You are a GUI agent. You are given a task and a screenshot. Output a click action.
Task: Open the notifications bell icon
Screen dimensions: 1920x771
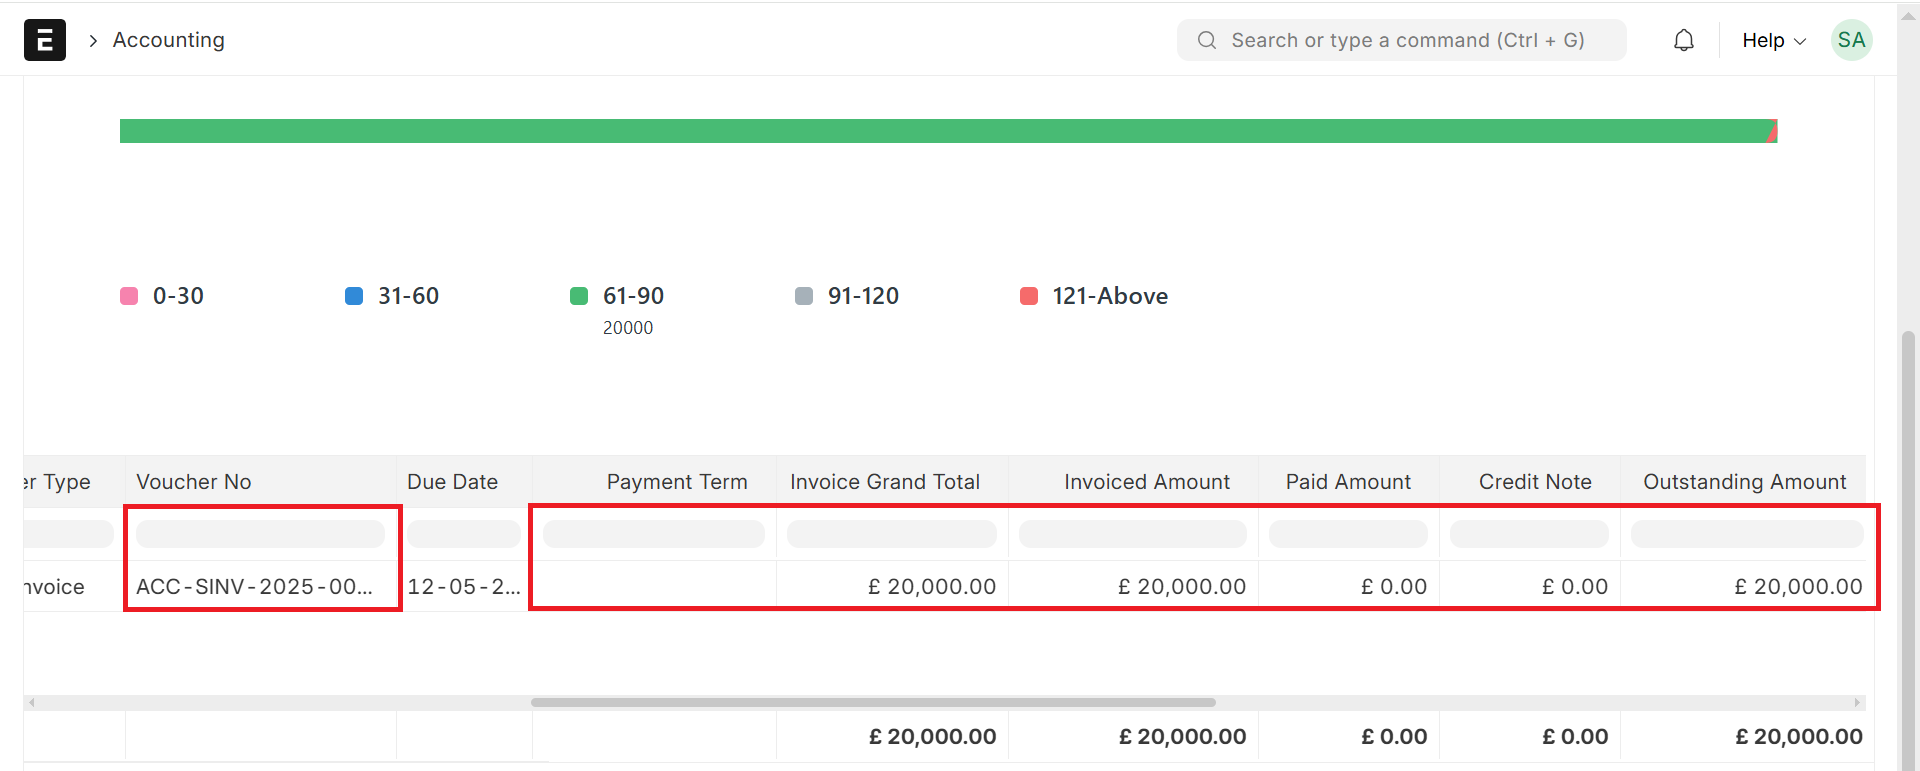[x=1684, y=40]
